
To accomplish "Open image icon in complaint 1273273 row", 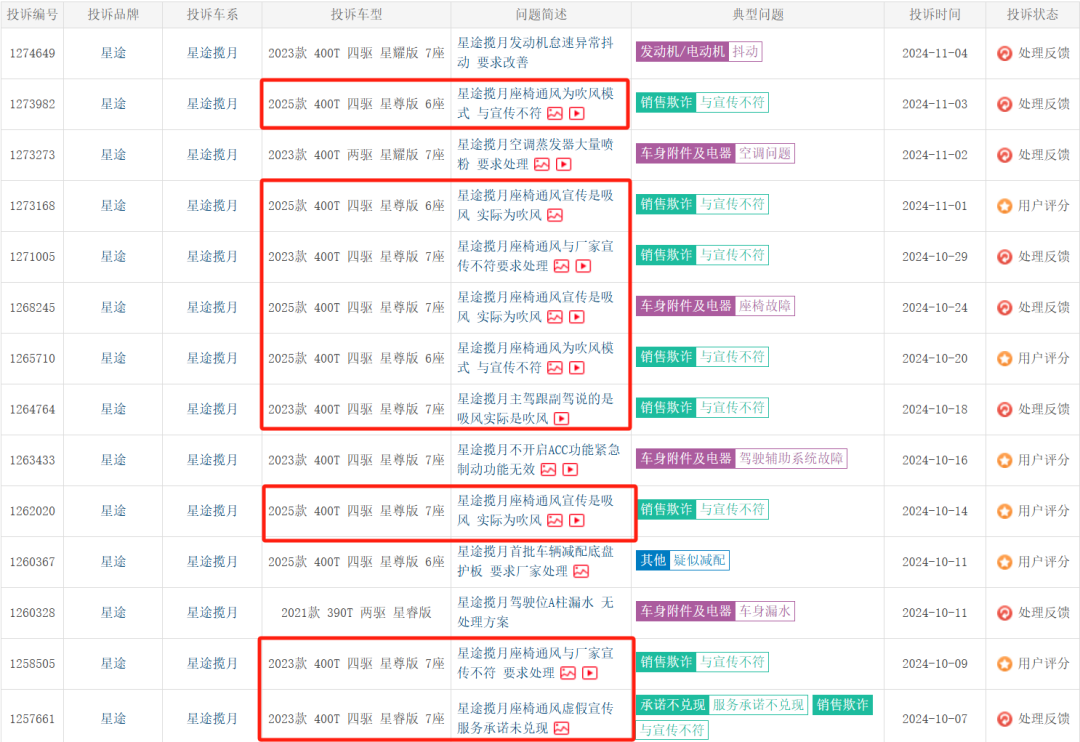I will coord(542,165).
